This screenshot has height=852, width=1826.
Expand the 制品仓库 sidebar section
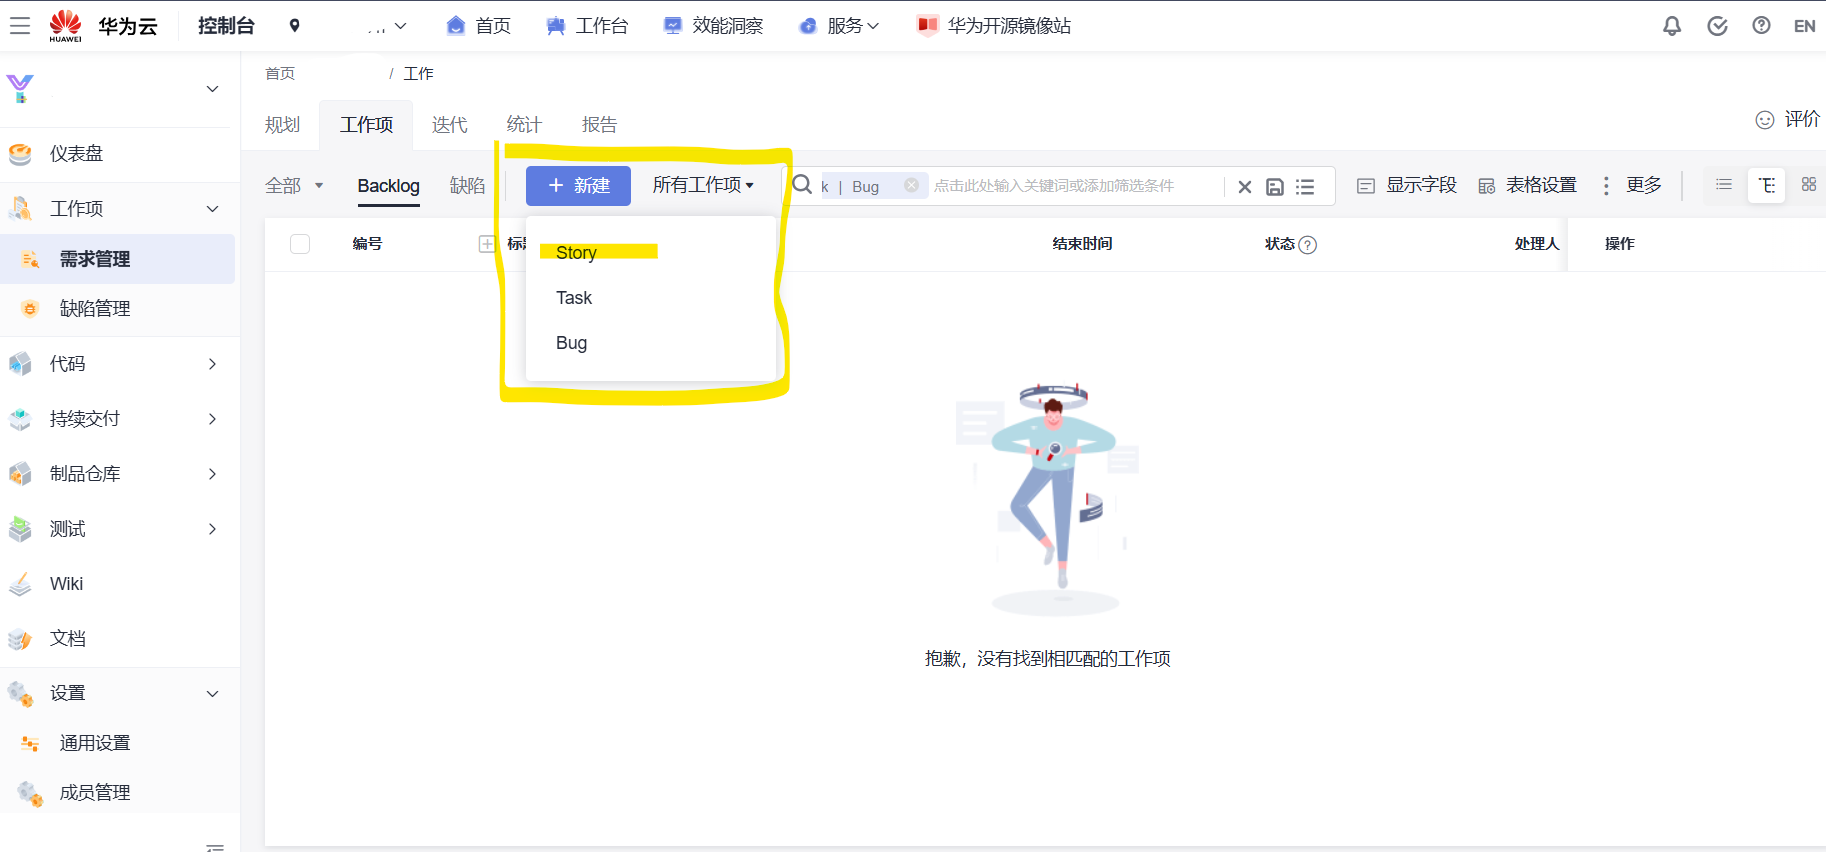pos(212,474)
